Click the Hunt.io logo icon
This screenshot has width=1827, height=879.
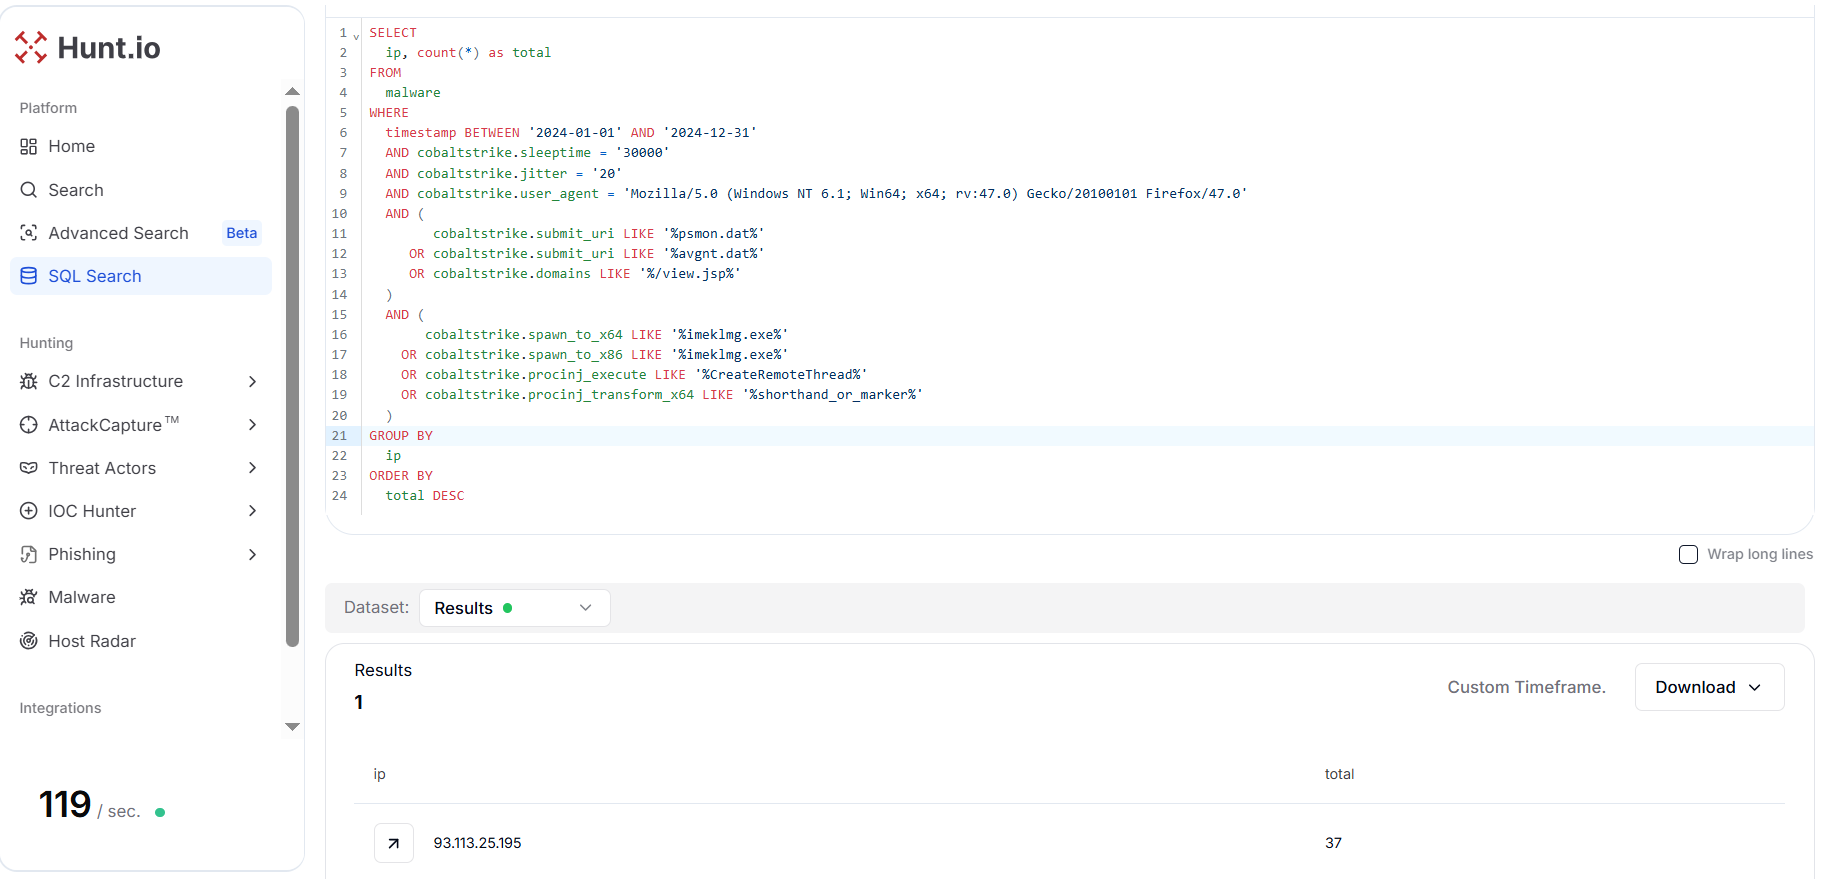point(31,47)
